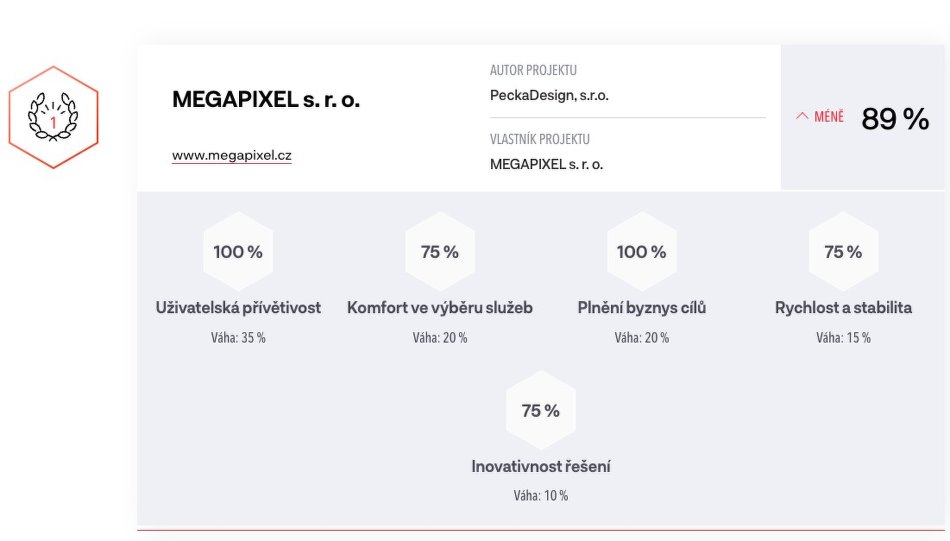Click the 89 % overall score
The height and width of the screenshot is (541, 950).
tap(895, 118)
